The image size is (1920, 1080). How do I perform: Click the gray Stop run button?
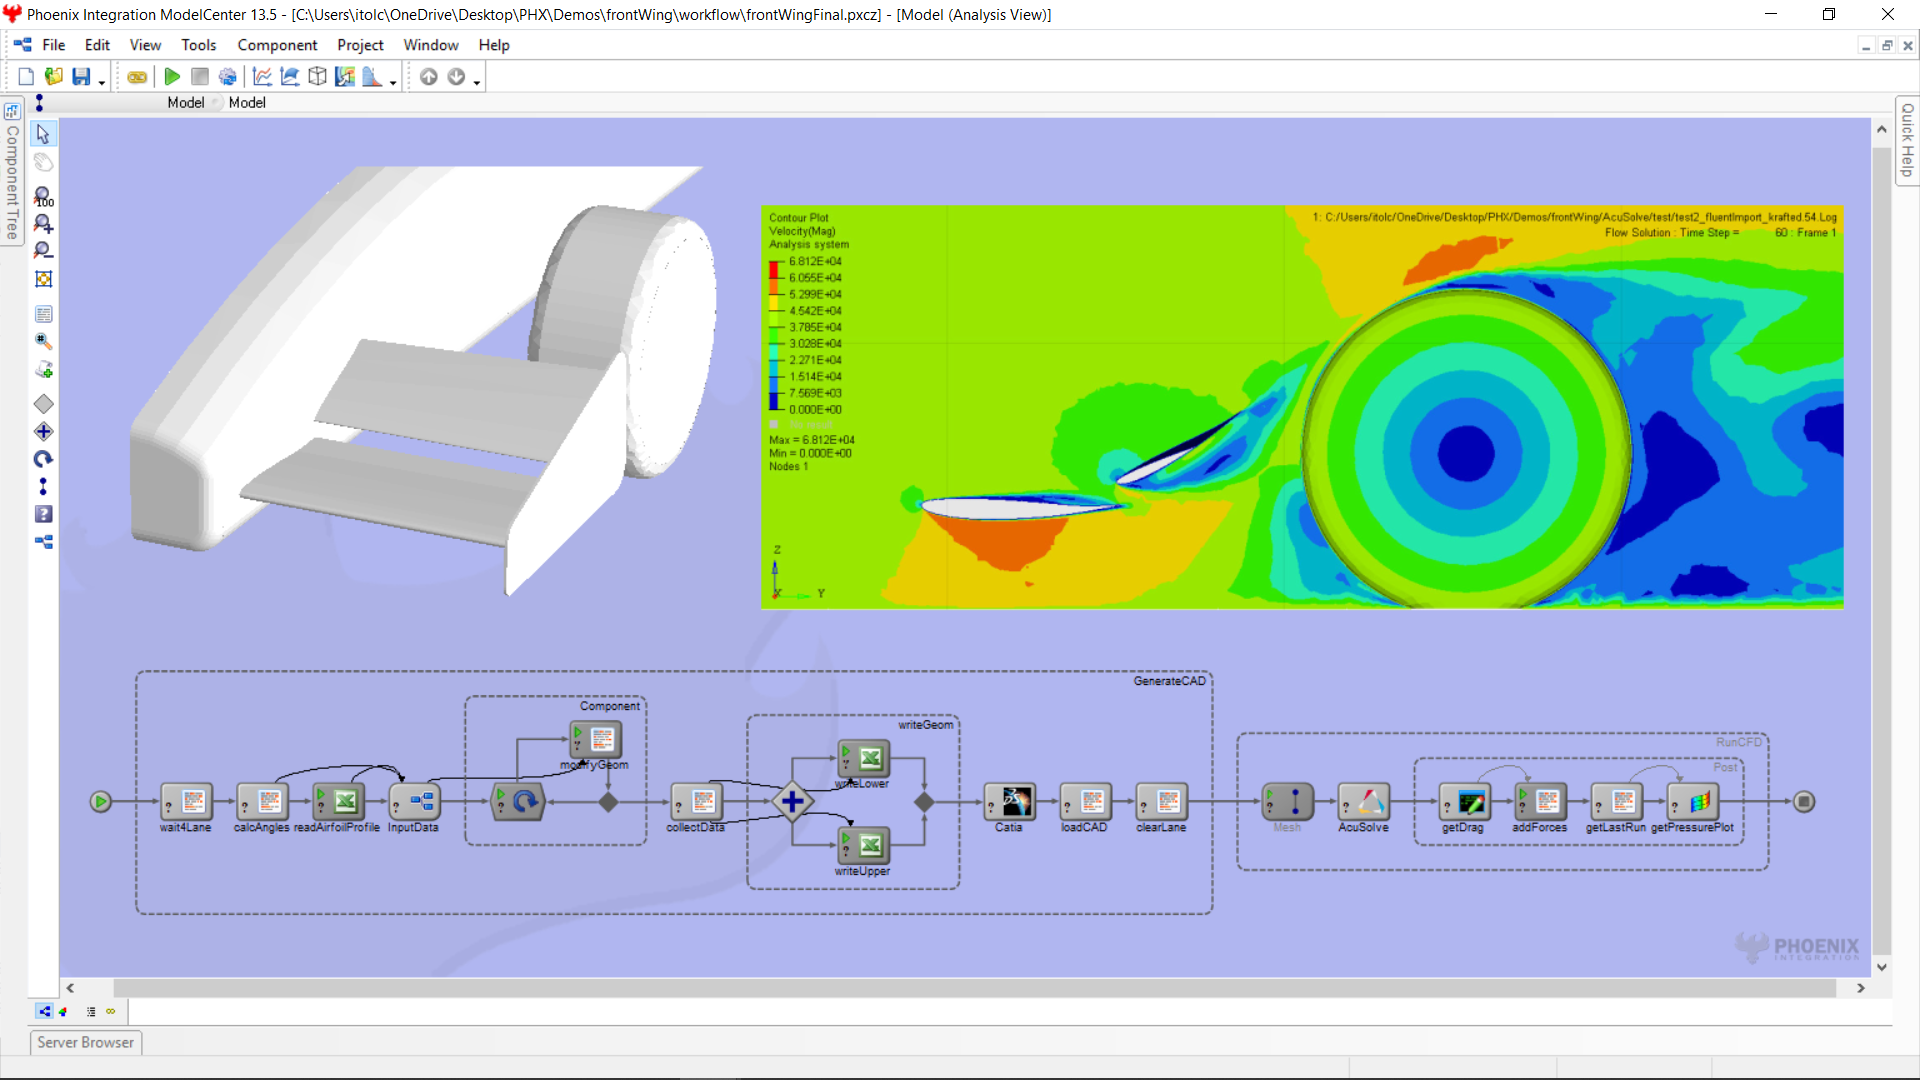tap(200, 77)
